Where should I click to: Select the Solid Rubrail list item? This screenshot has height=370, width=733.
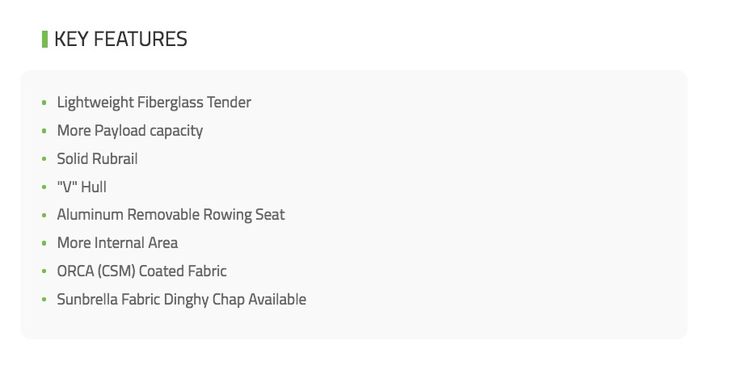[97, 159]
